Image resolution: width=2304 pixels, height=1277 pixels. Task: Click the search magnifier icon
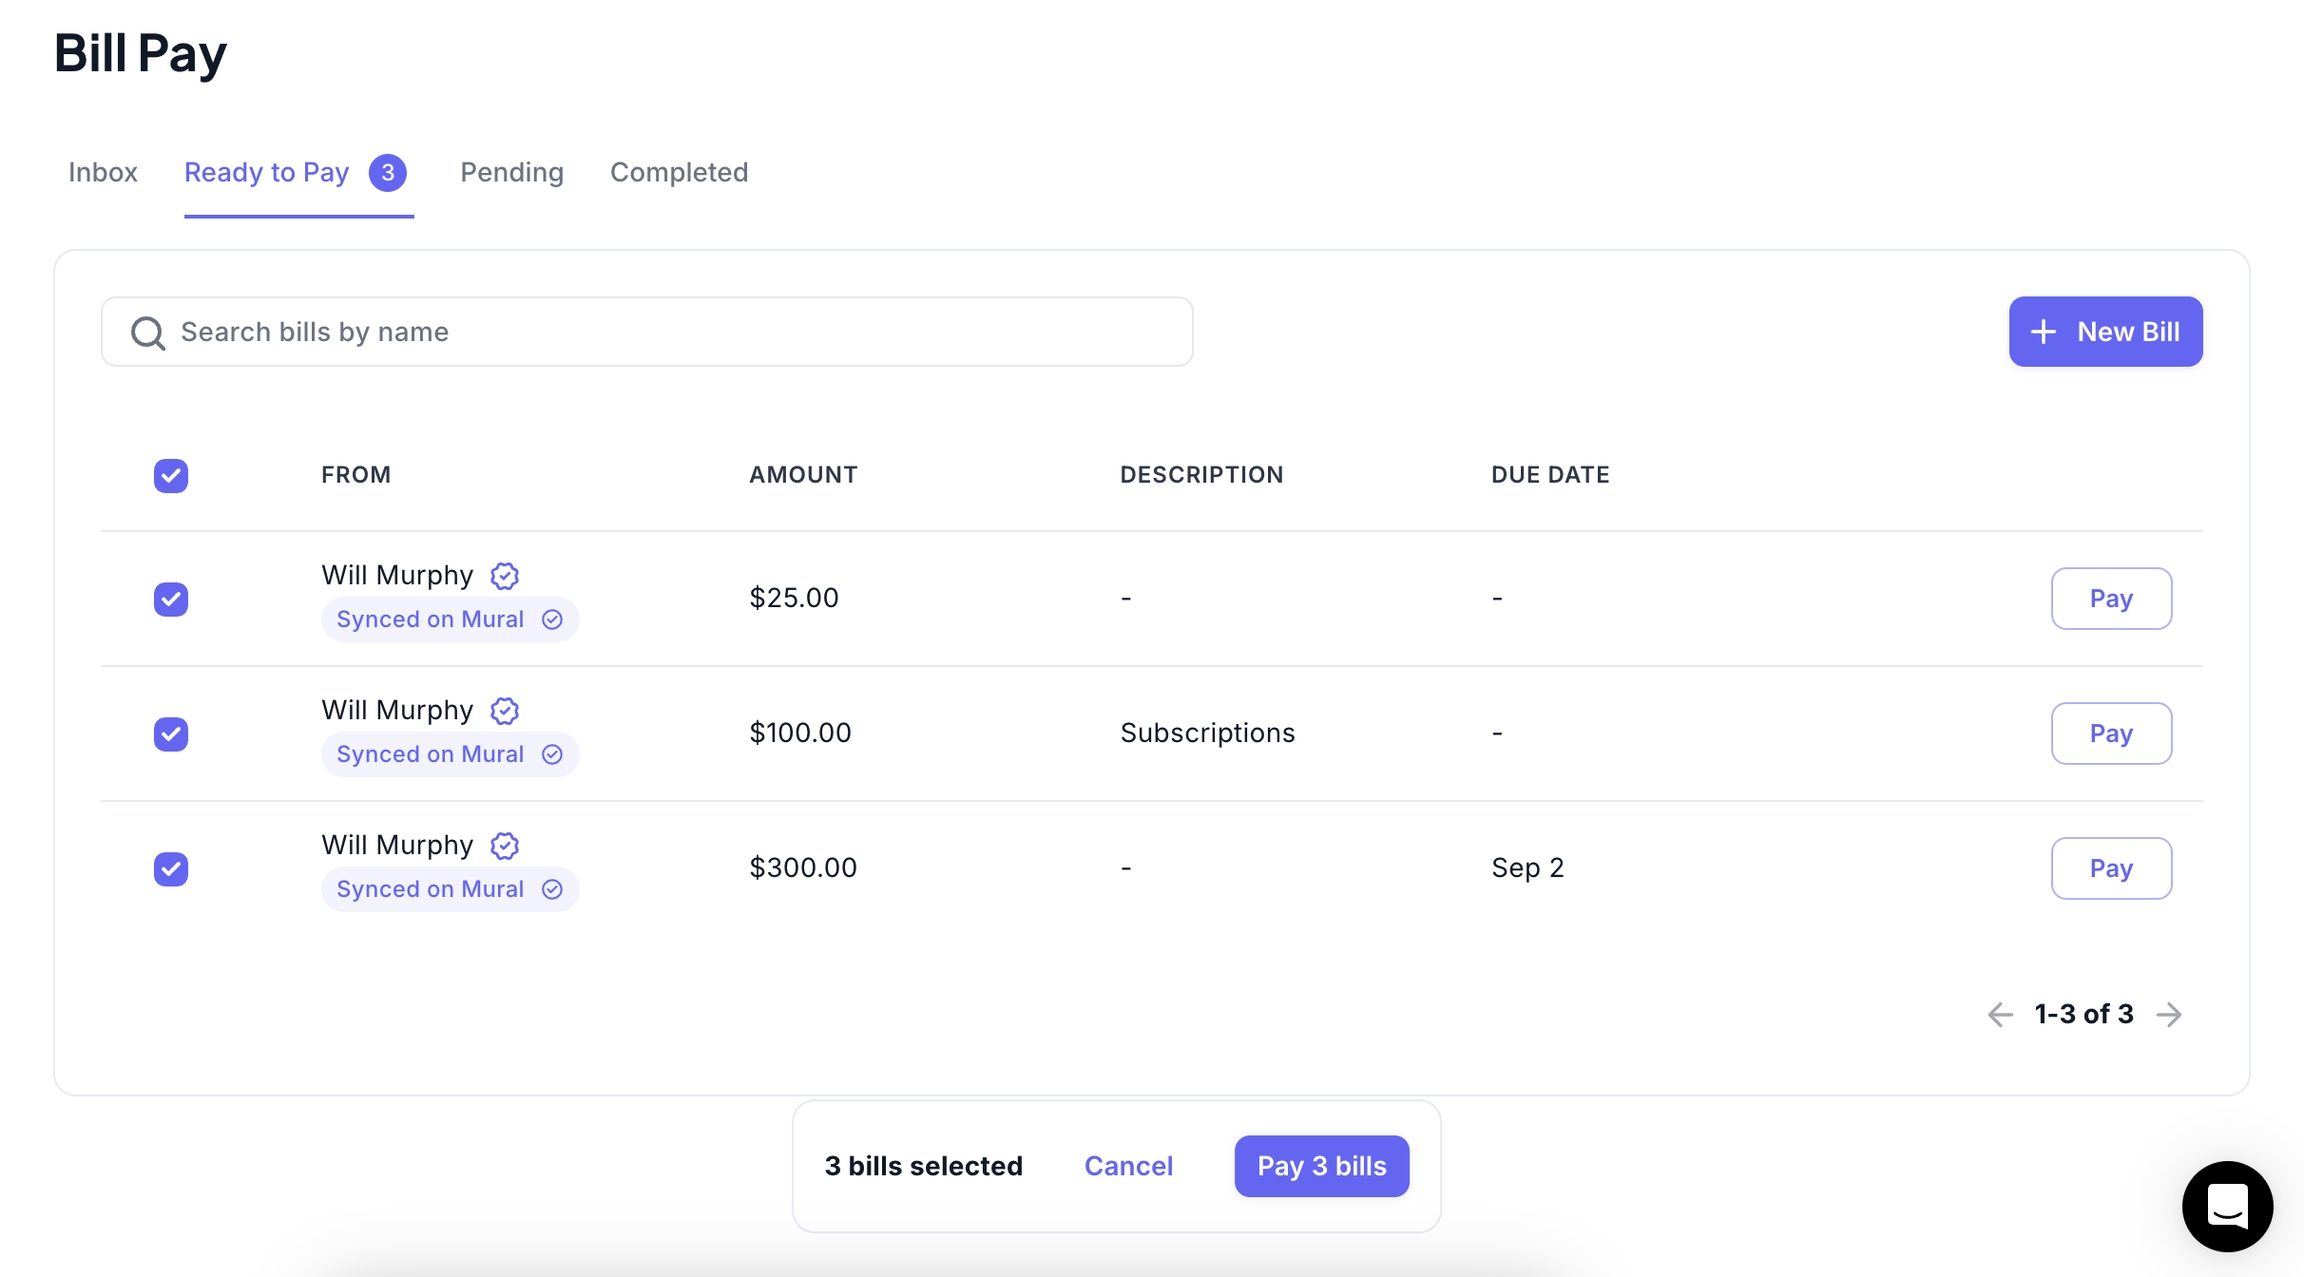[x=148, y=333]
